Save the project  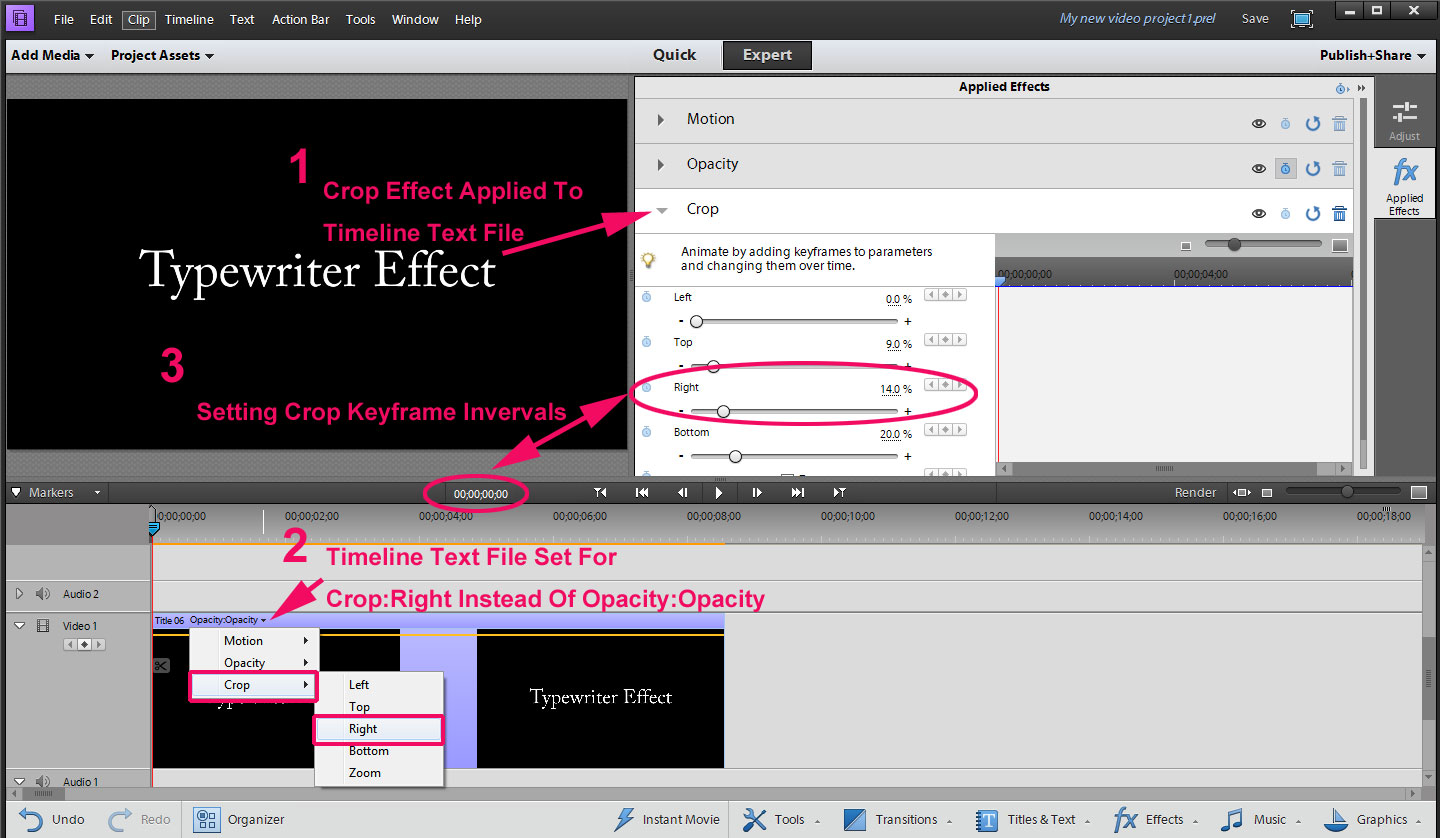1255,19
